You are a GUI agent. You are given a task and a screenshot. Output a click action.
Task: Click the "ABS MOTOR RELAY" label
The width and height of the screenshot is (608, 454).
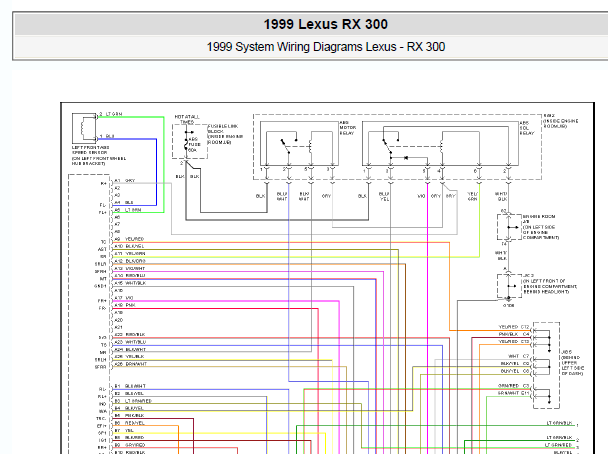[347, 128]
